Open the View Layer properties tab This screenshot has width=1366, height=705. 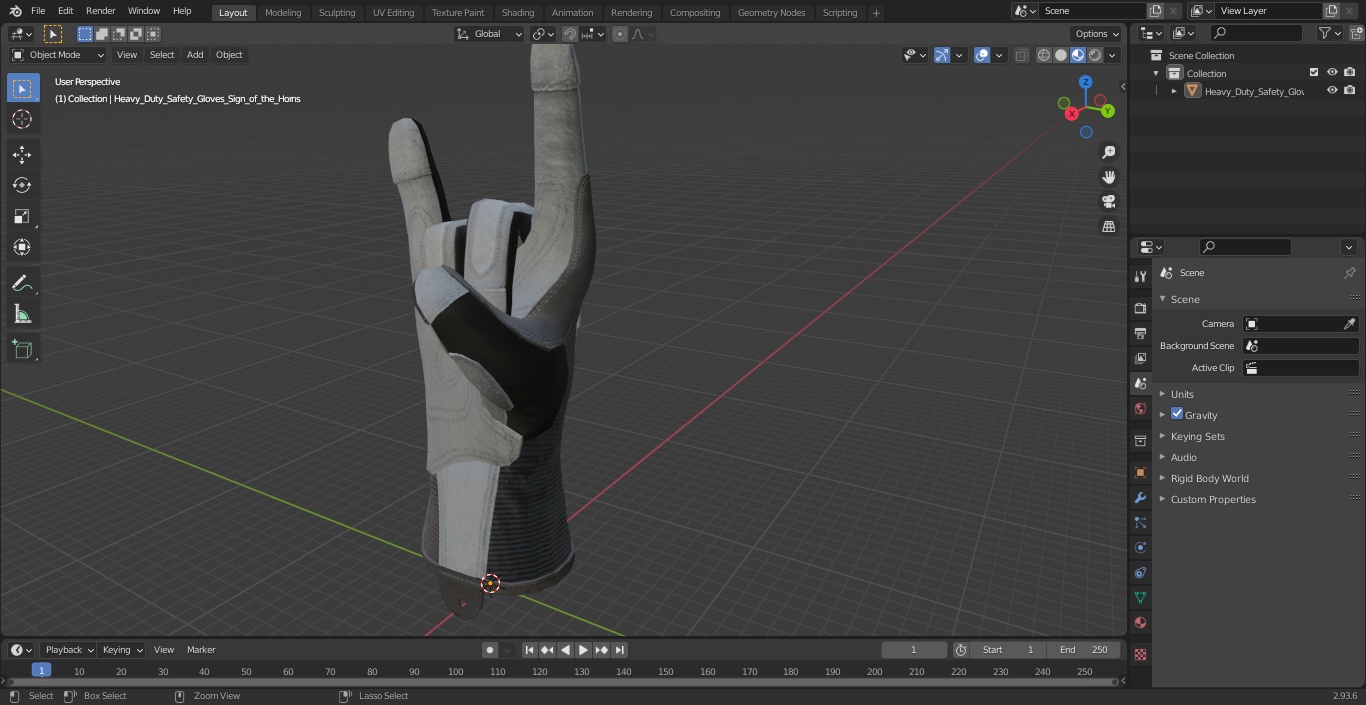1140,358
